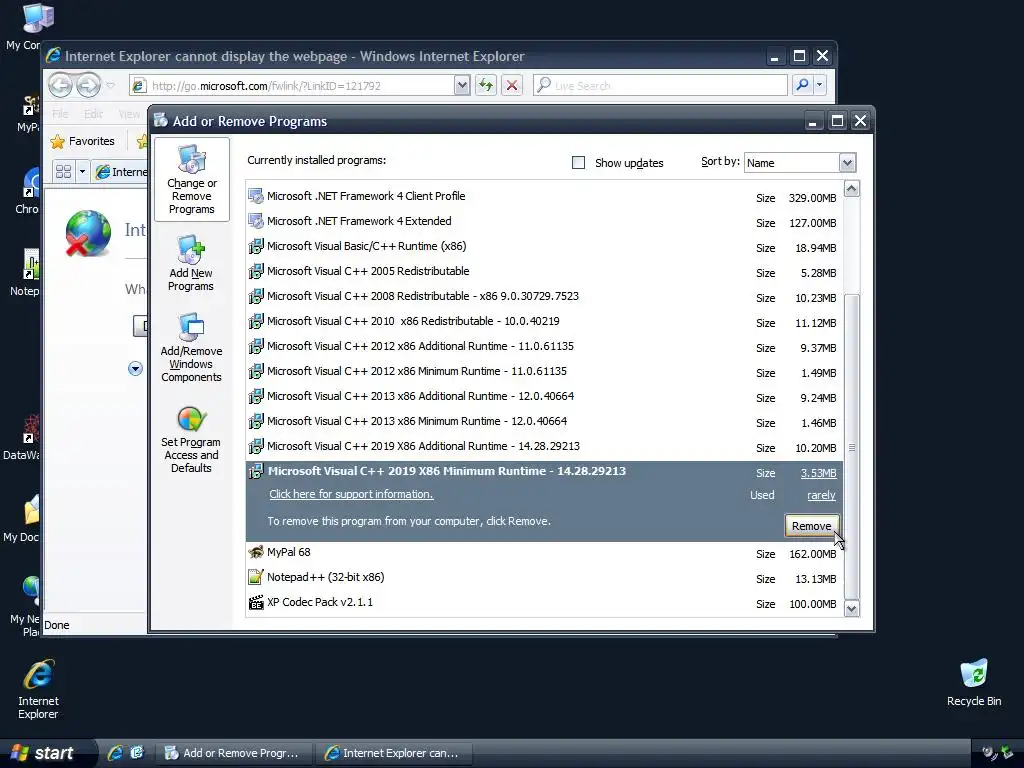Select Visual C++ 2013 x86 Additional Runtime
This screenshot has width=1024, height=768.
544,396
